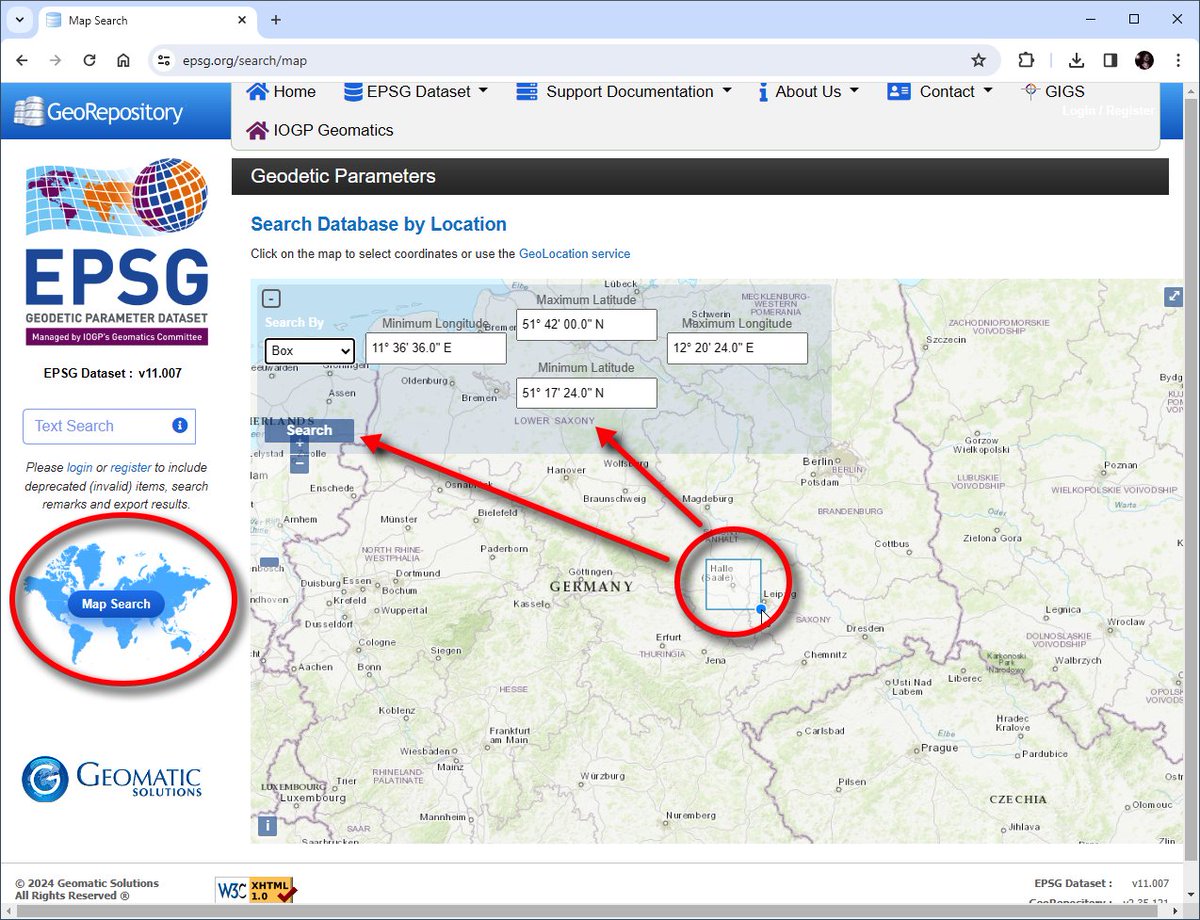The width and height of the screenshot is (1200, 920).
Task: Click Dresden on the map
Action: [863, 629]
